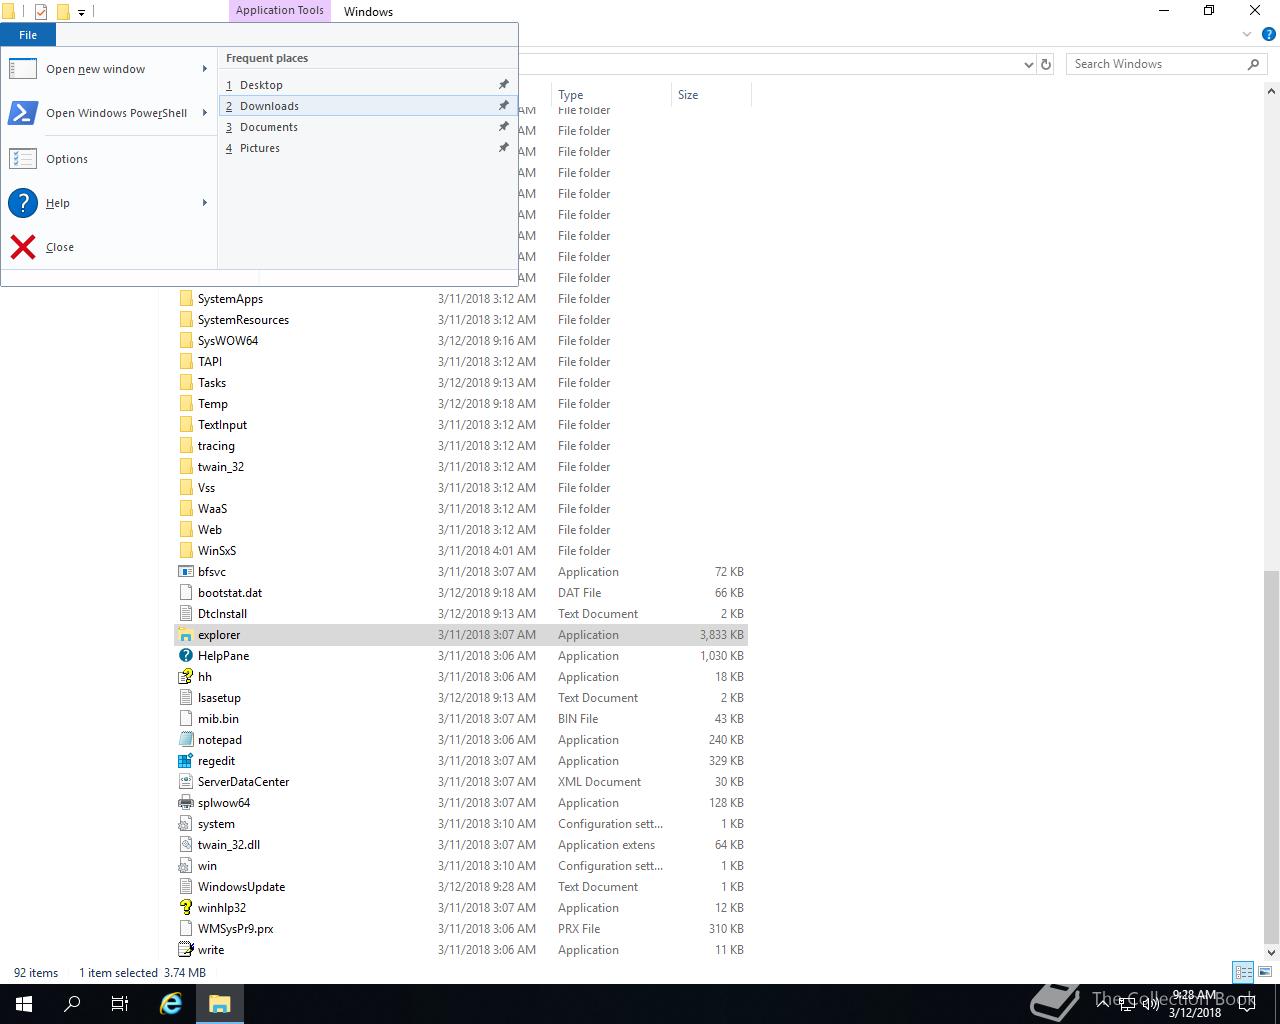
Task: Click the refresh icon beside address bar
Action: 1046,64
